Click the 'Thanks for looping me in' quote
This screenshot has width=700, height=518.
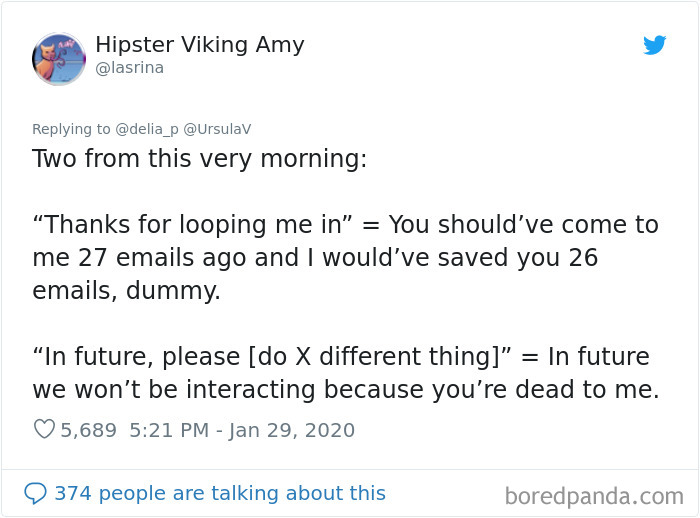click(193, 224)
